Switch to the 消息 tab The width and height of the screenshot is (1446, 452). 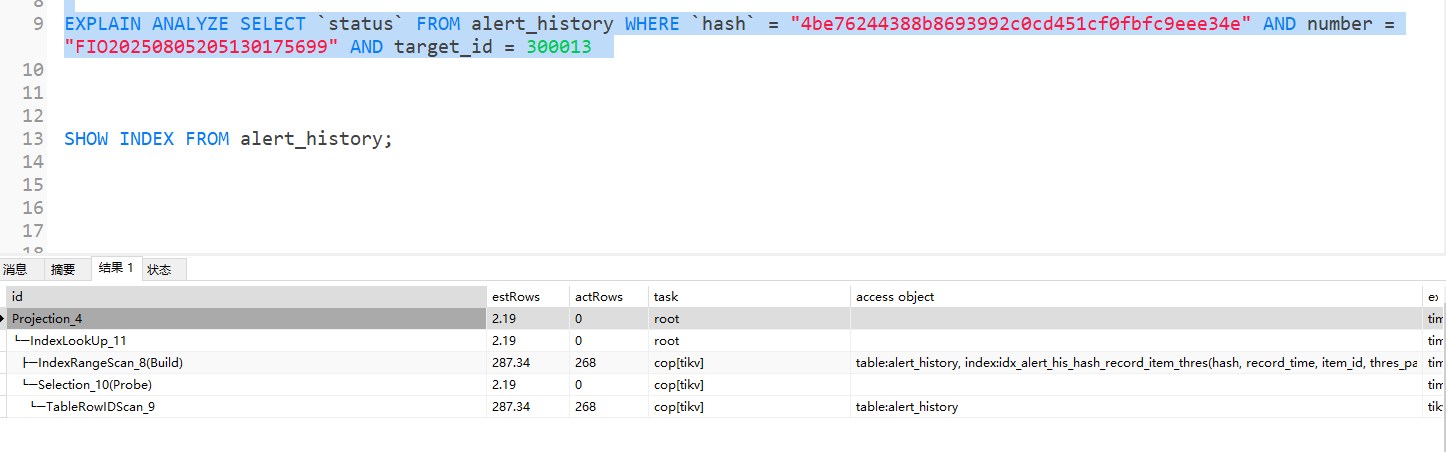point(15,269)
